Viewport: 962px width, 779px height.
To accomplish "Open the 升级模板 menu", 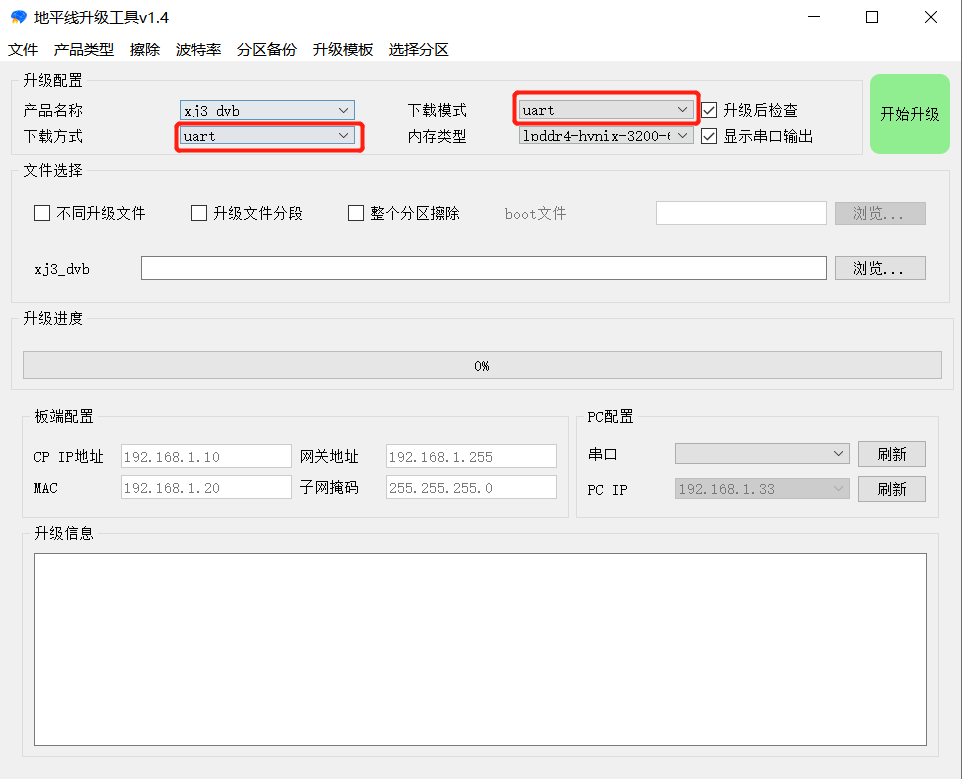I will (x=342, y=49).
